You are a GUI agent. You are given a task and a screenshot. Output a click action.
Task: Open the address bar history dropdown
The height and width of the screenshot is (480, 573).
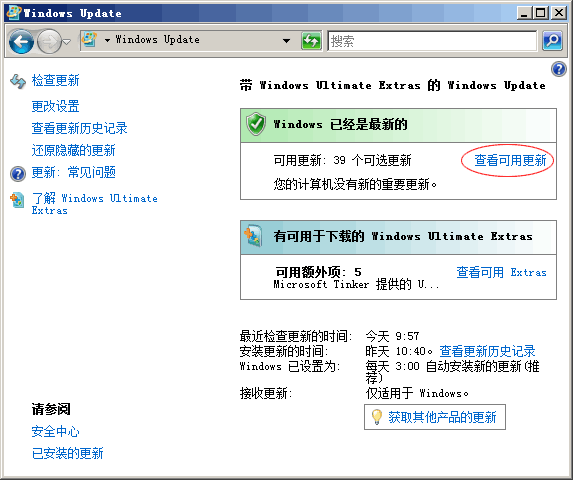286,41
